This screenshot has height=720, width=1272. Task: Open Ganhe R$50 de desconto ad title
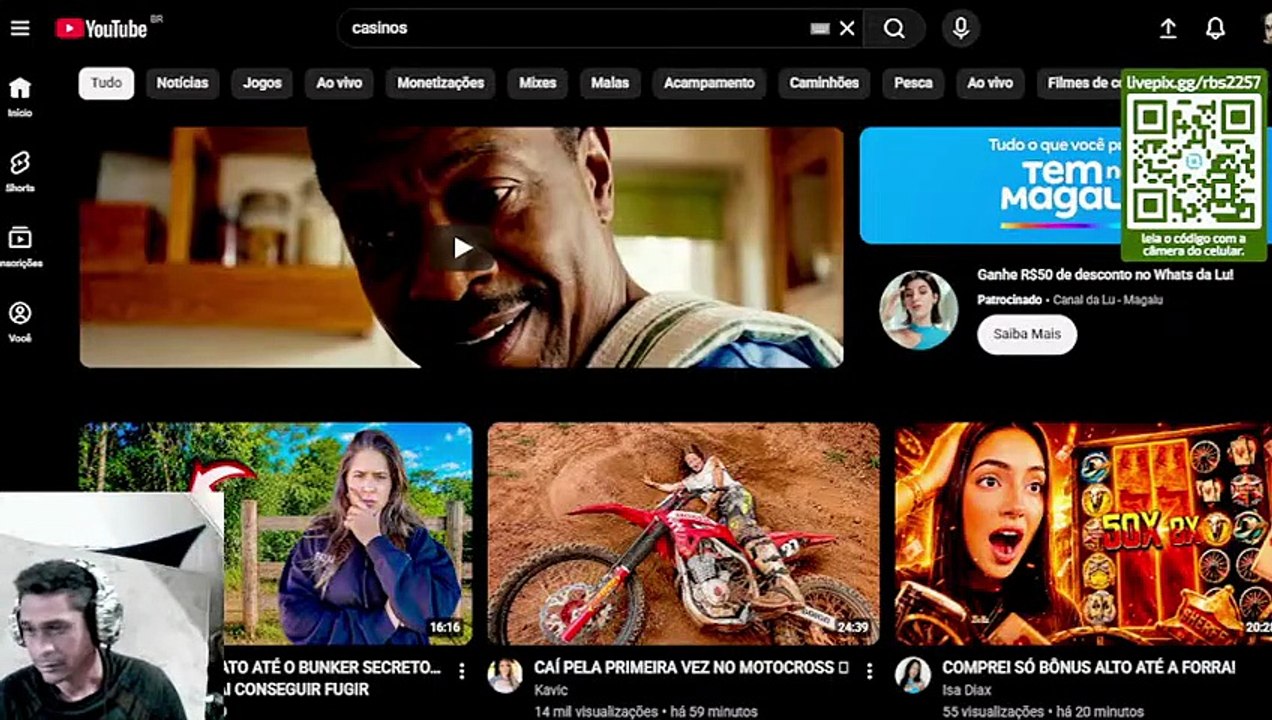tap(1105, 274)
